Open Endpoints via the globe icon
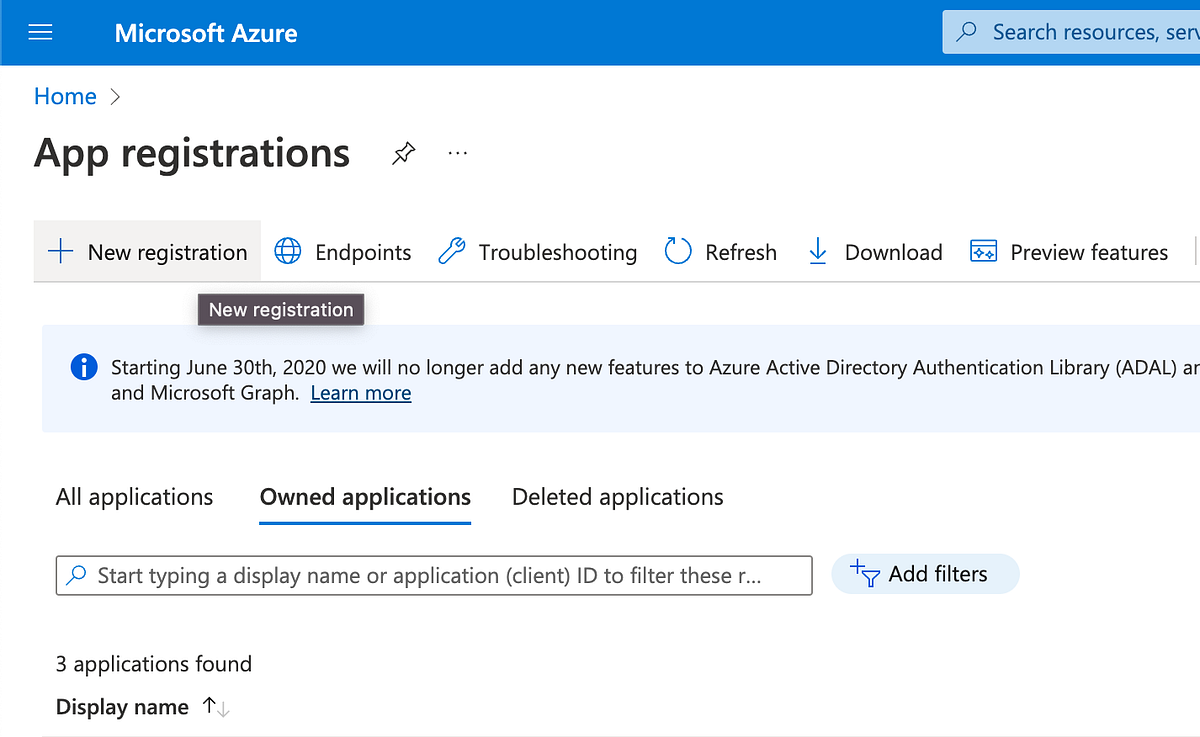 click(288, 252)
